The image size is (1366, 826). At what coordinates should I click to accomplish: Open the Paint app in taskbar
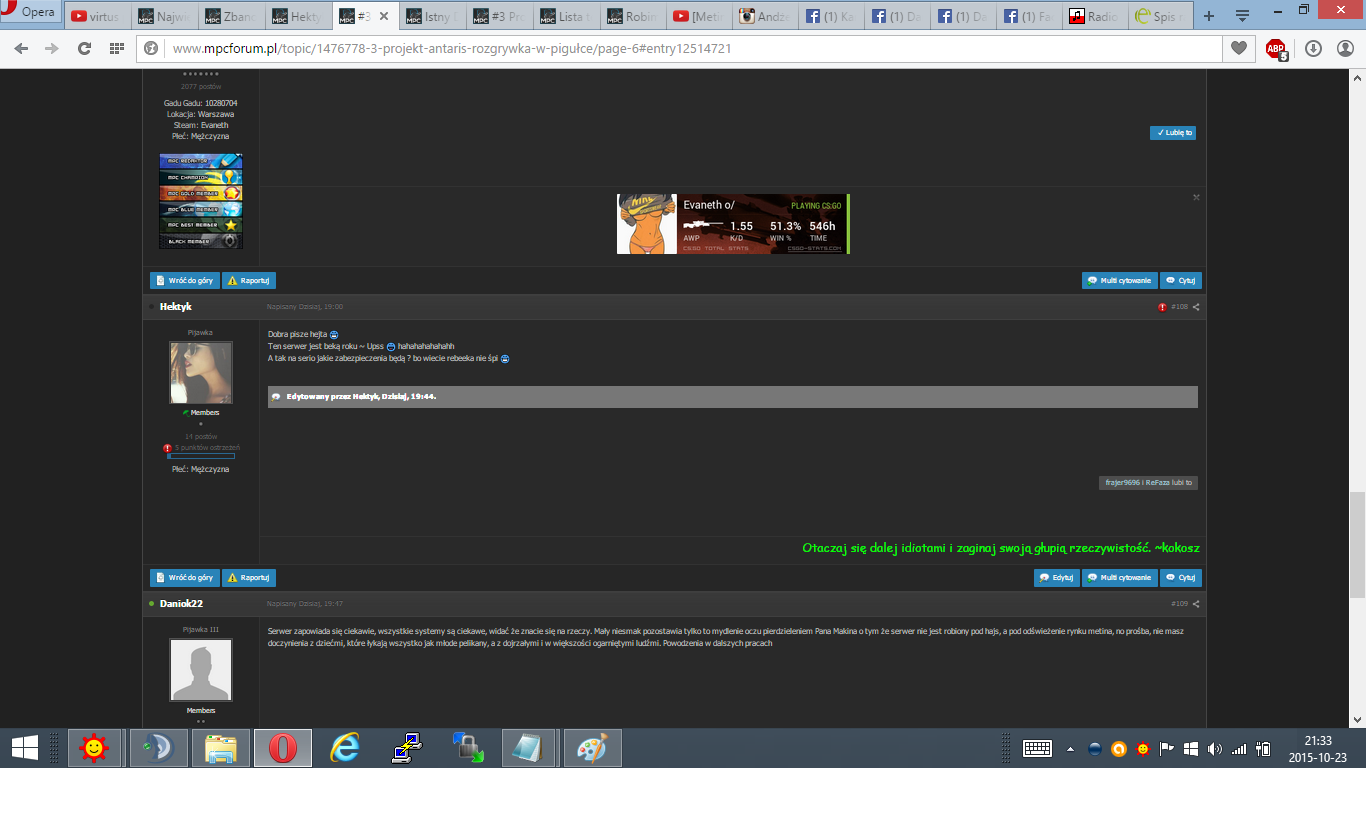(593, 748)
